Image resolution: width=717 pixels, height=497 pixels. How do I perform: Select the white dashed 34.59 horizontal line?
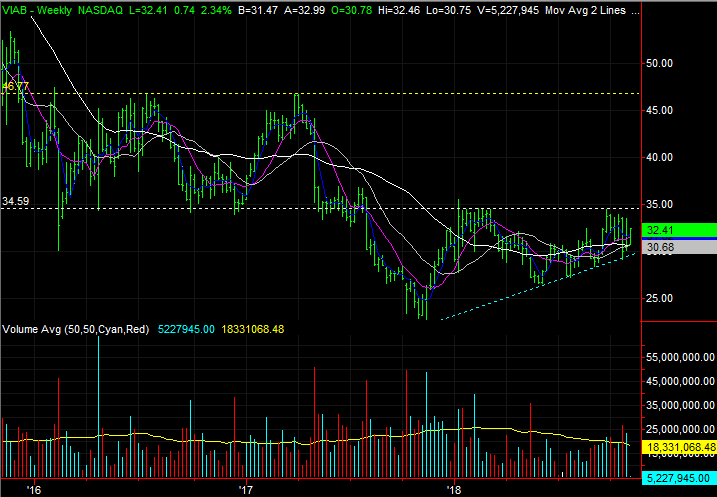coord(320,208)
